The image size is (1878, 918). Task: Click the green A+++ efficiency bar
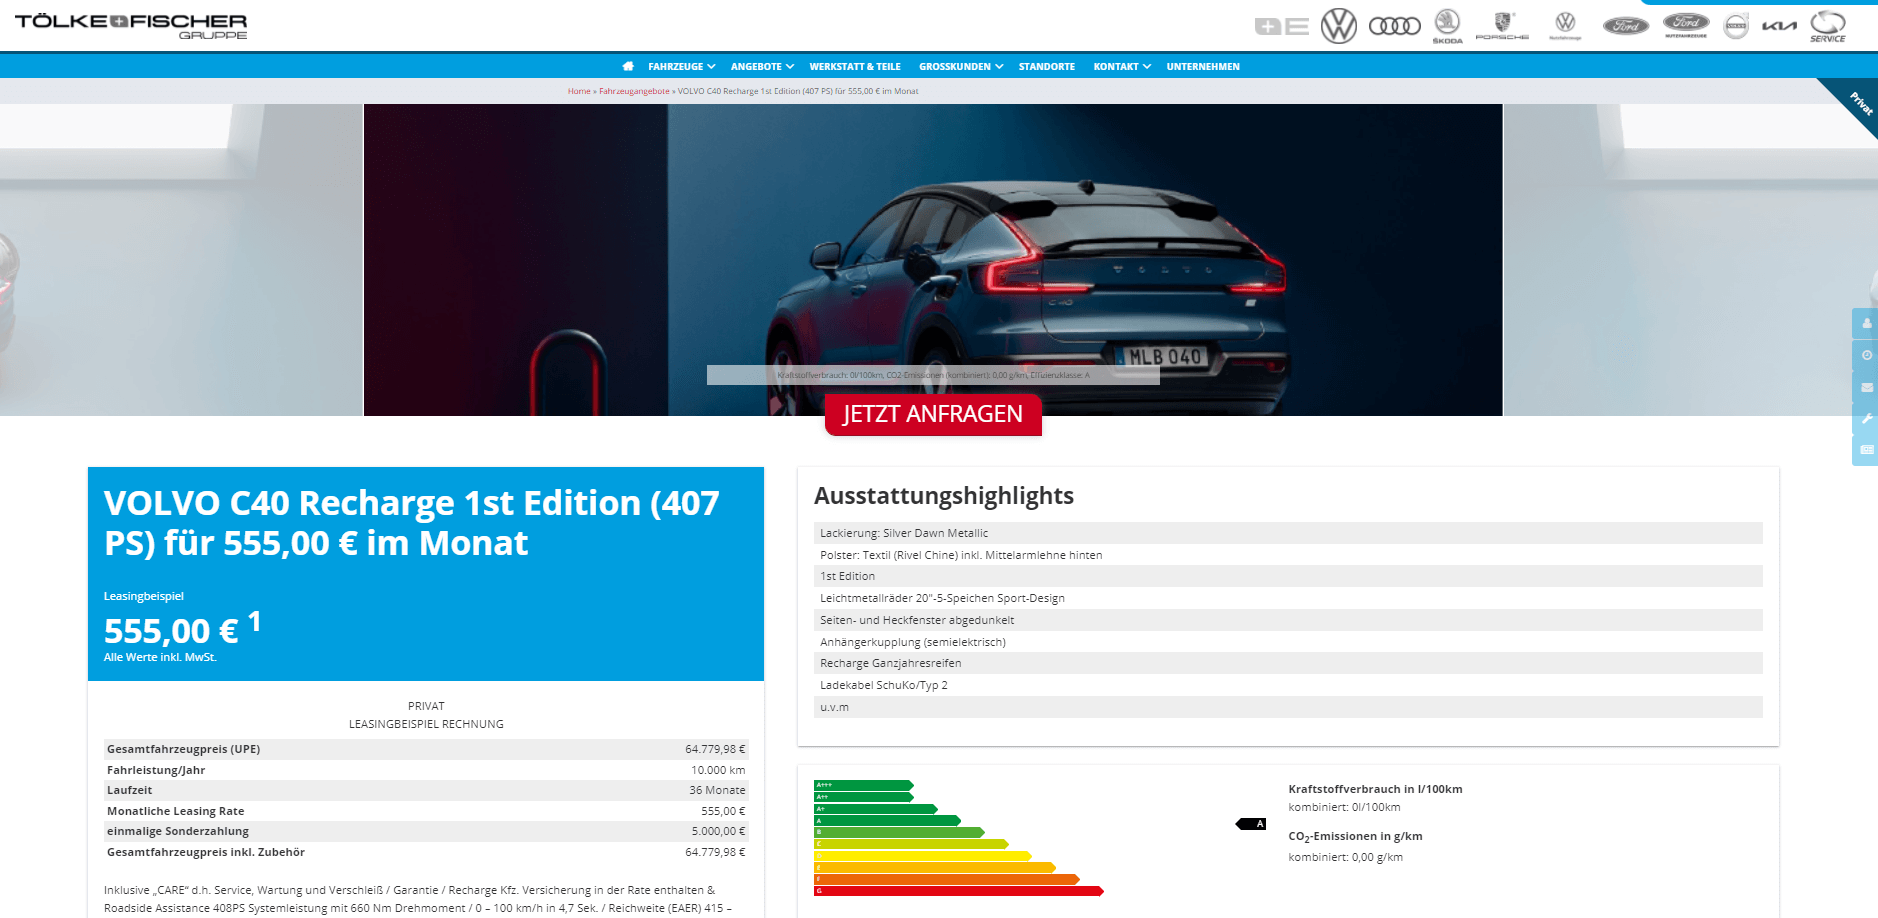[x=864, y=785]
